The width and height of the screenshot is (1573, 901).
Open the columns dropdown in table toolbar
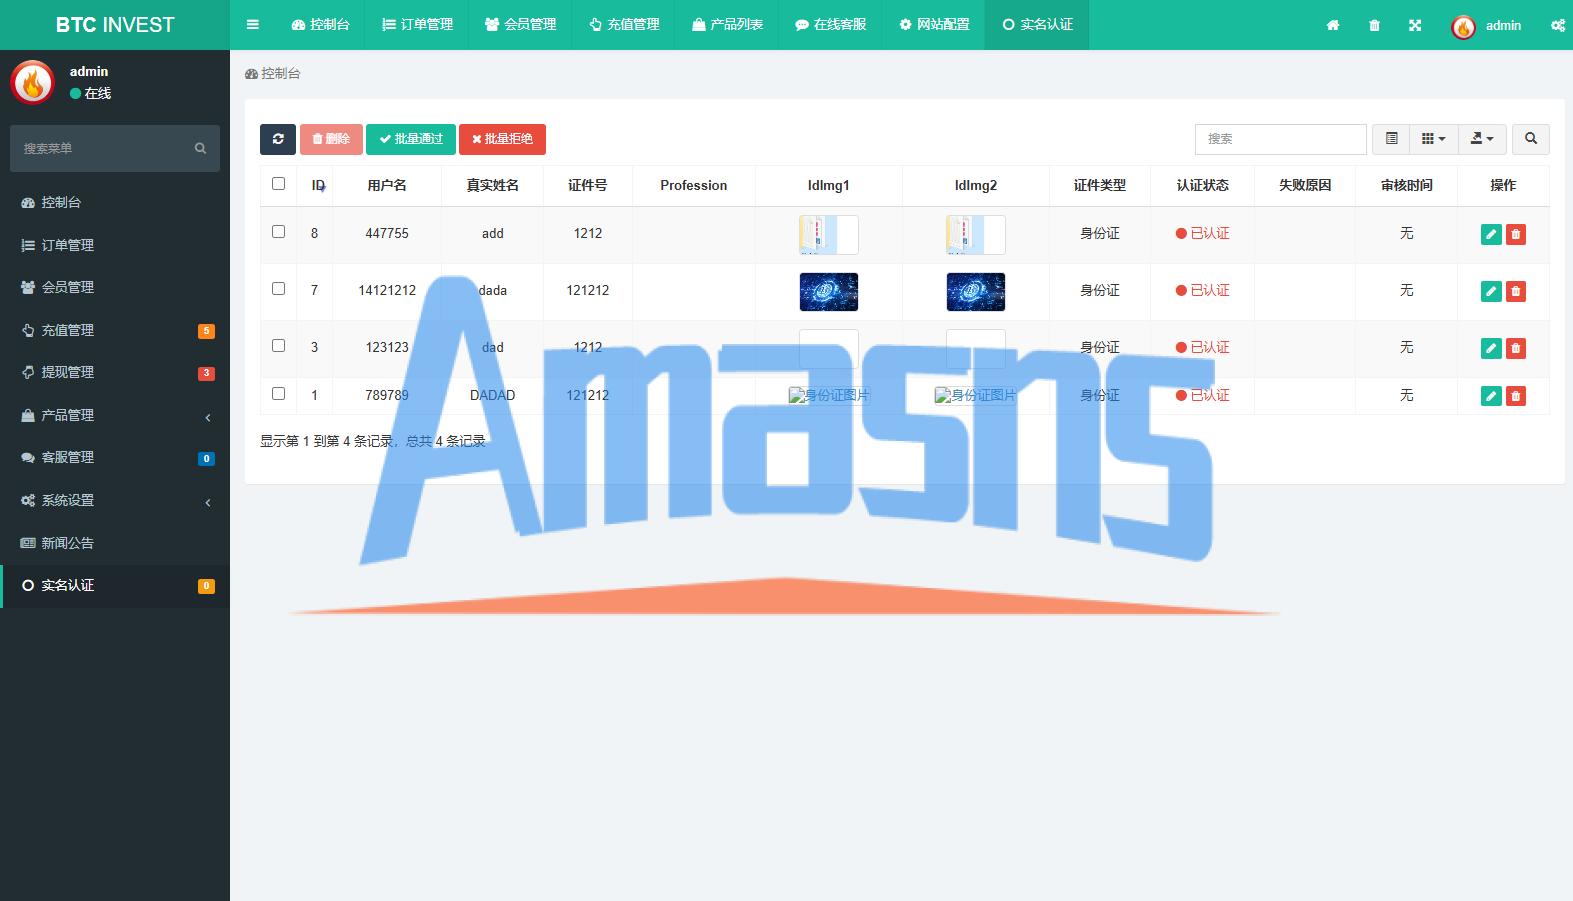[x=1434, y=139]
